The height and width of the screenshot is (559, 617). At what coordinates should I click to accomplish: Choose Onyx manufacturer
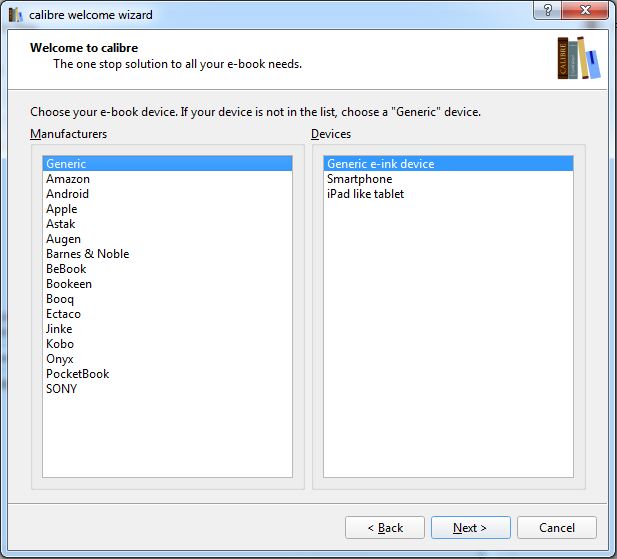point(167,359)
